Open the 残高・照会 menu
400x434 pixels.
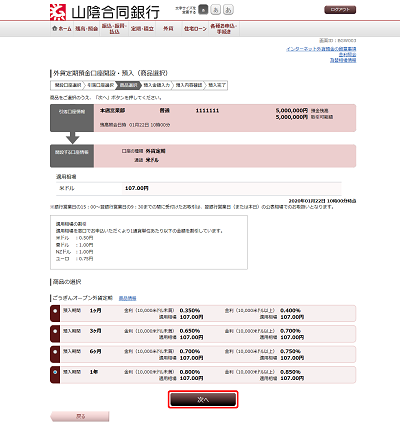87,29
